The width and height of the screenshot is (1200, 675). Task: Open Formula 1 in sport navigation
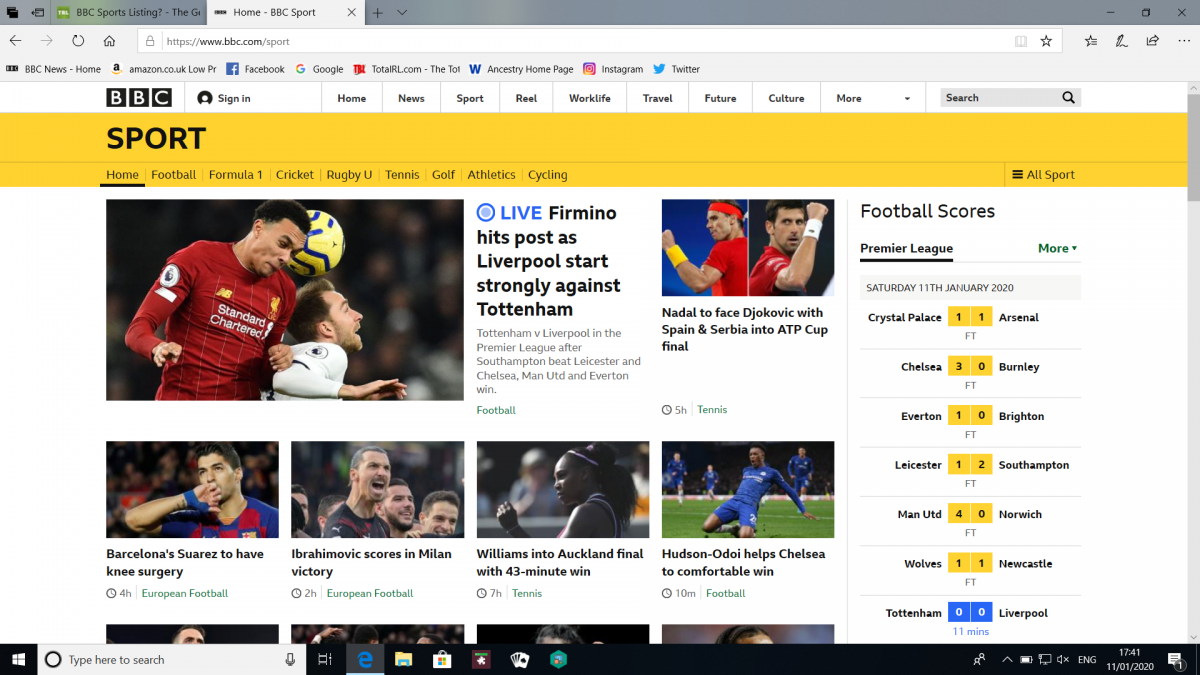(x=236, y=174)
